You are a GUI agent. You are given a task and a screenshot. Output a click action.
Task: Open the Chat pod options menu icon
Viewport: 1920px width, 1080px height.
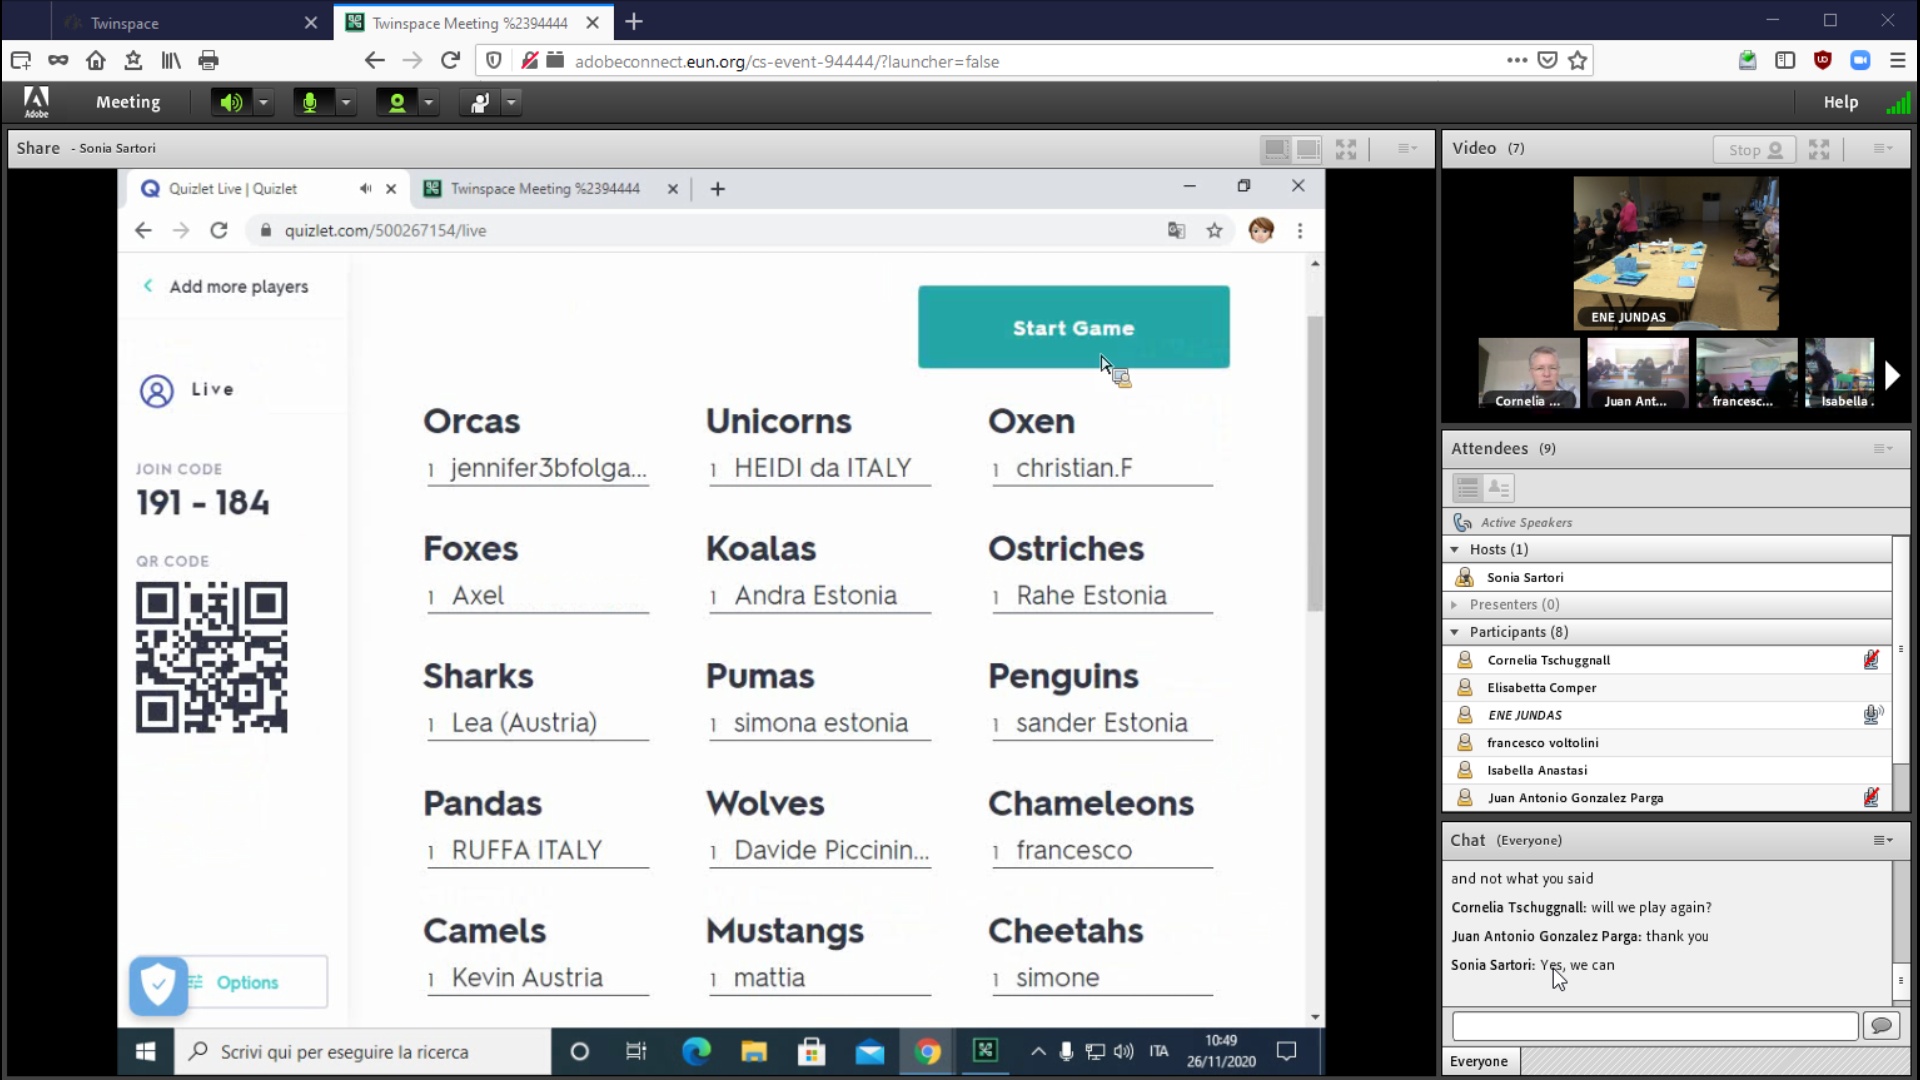(1882, 840)
